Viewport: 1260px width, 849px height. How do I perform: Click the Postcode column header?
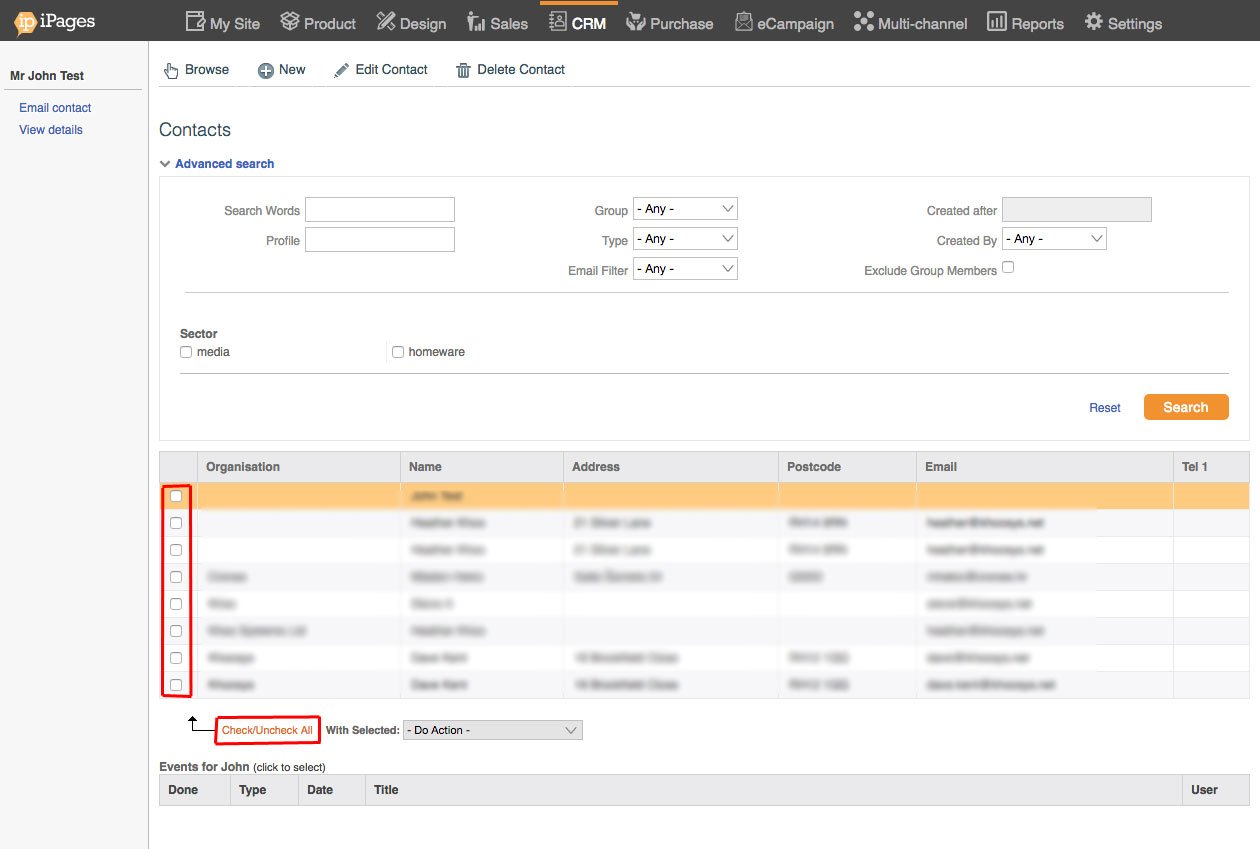pos(847,467)
